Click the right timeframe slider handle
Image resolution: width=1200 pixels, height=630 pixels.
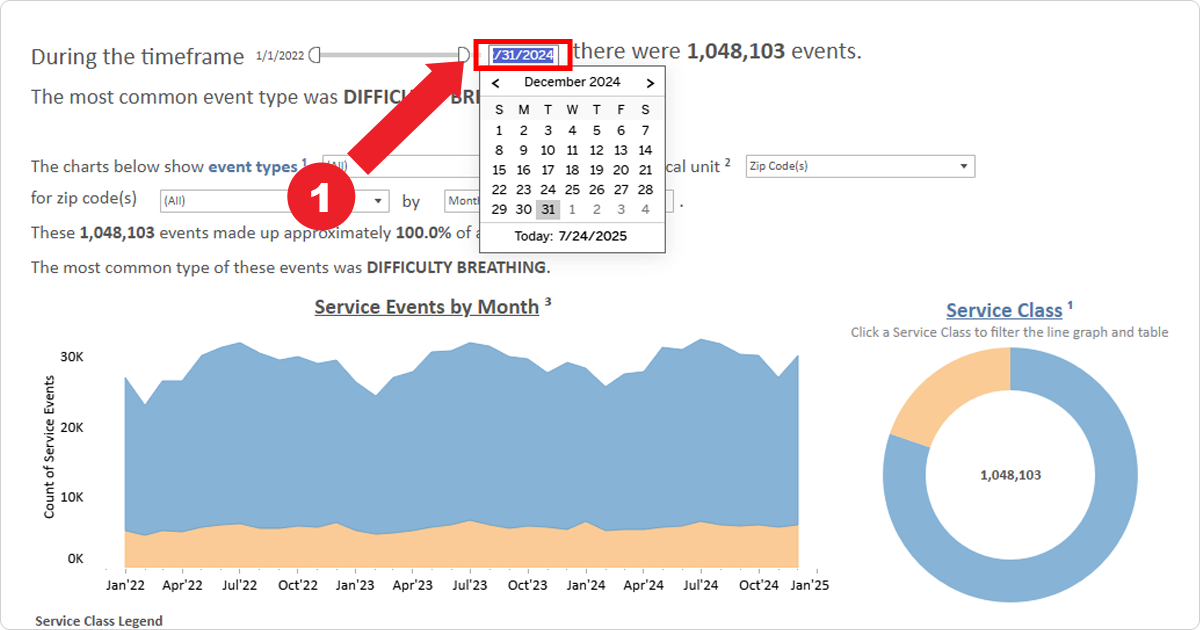[463, 55]
